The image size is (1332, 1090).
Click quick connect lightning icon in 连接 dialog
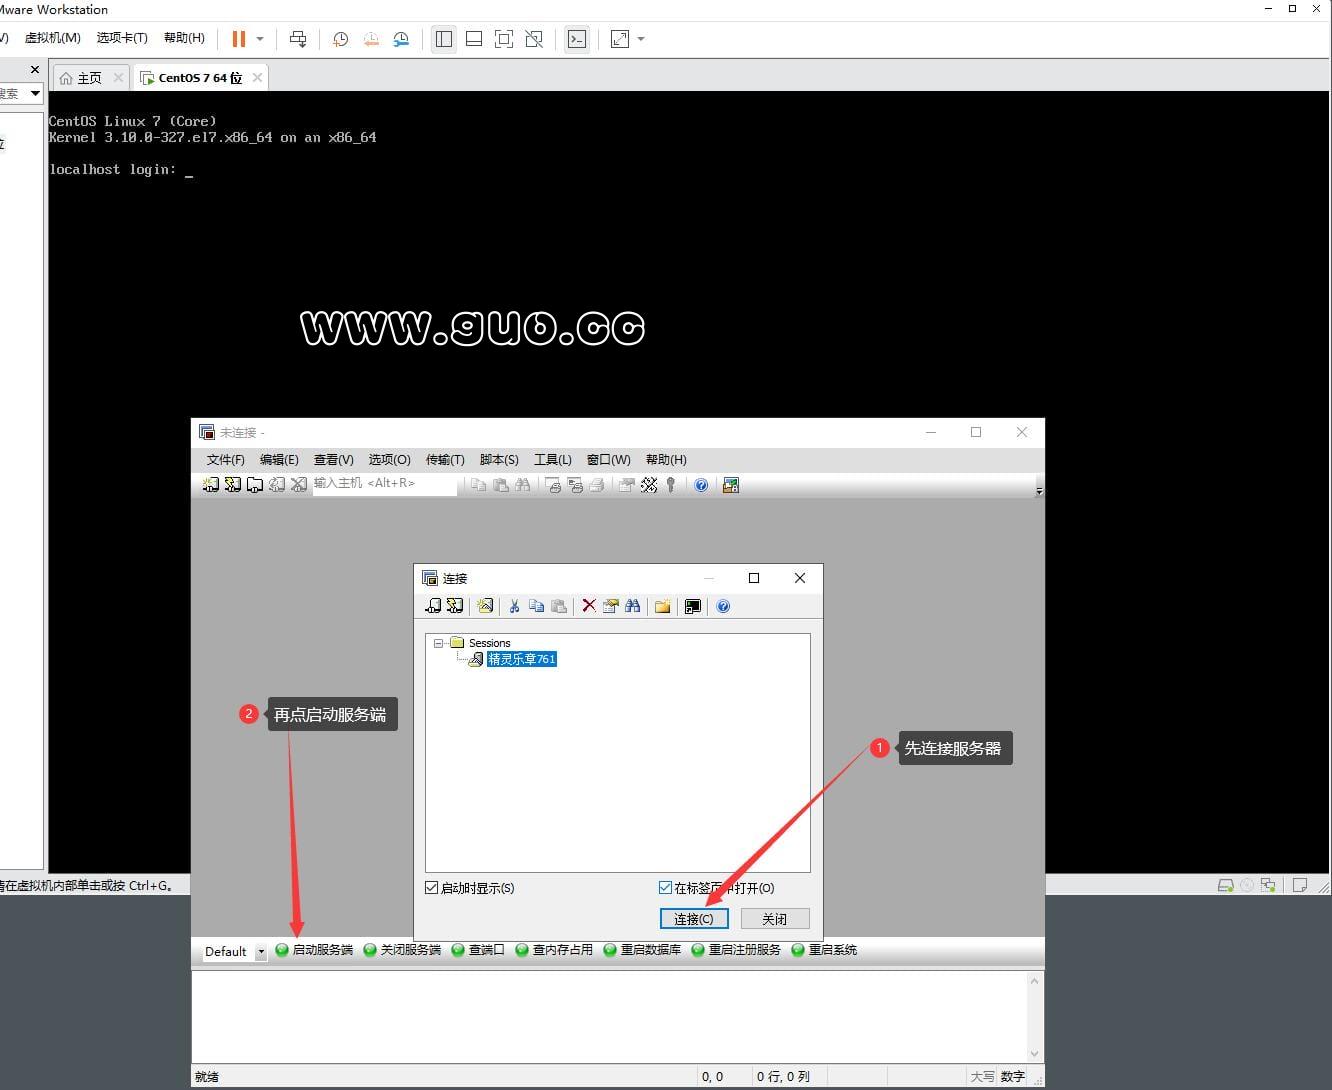(455, 606)
